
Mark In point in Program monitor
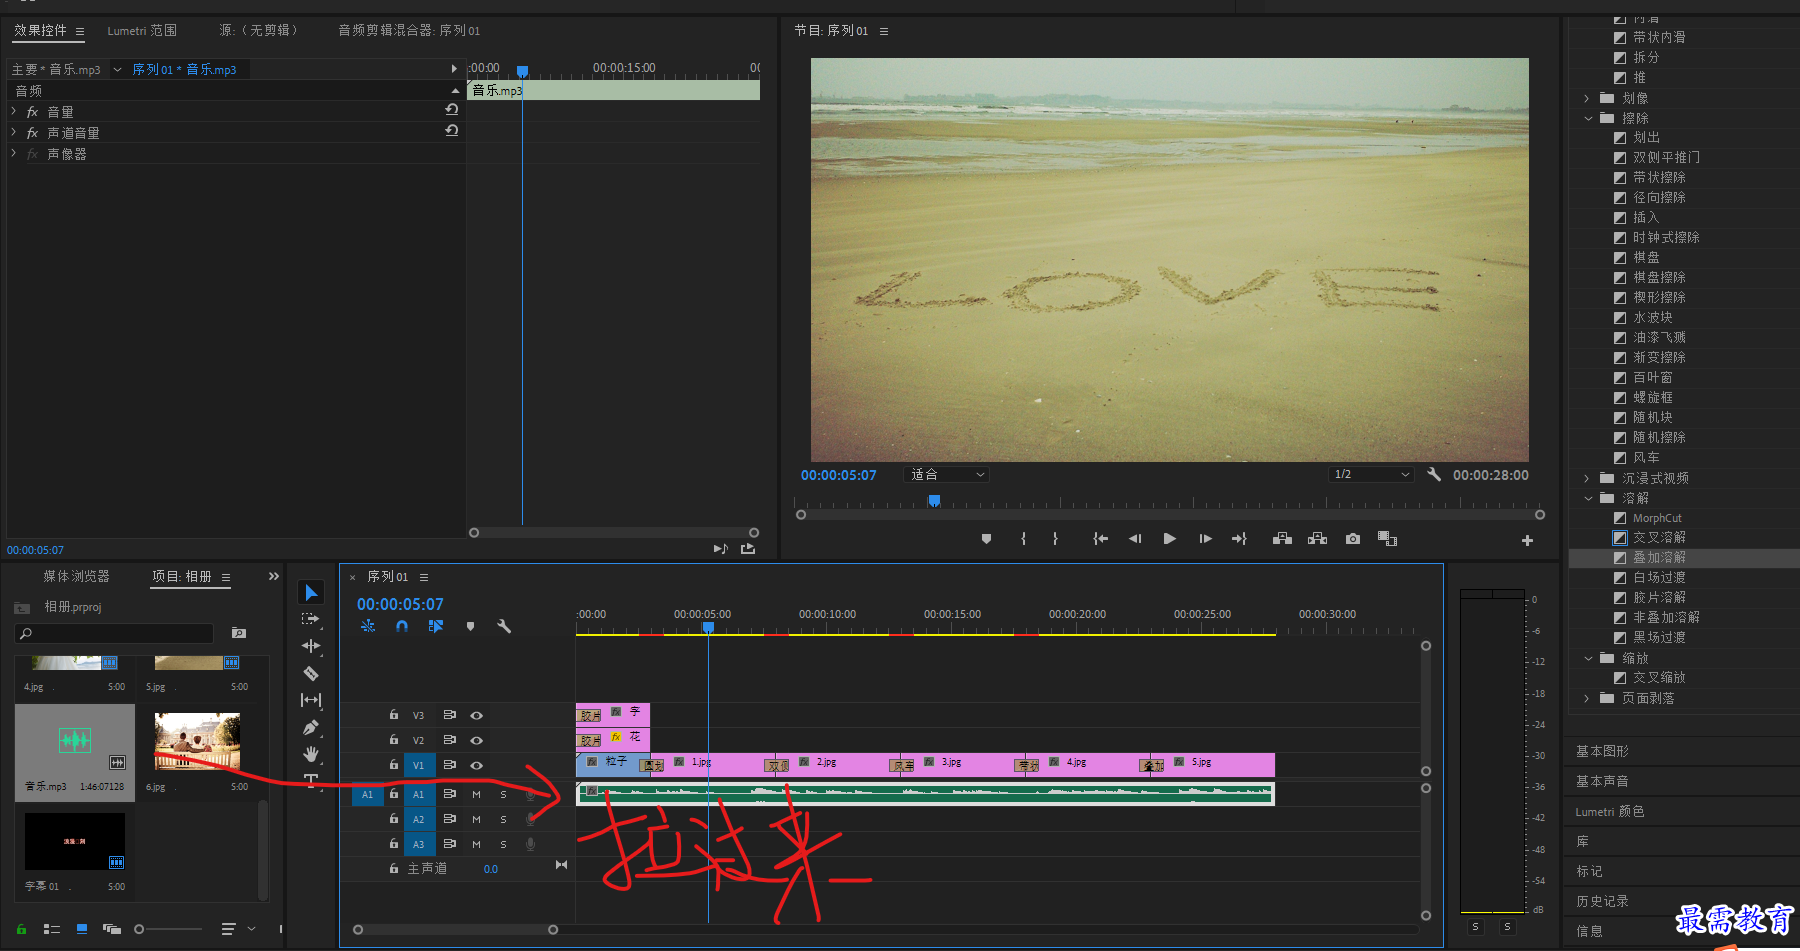[1023, 539]
